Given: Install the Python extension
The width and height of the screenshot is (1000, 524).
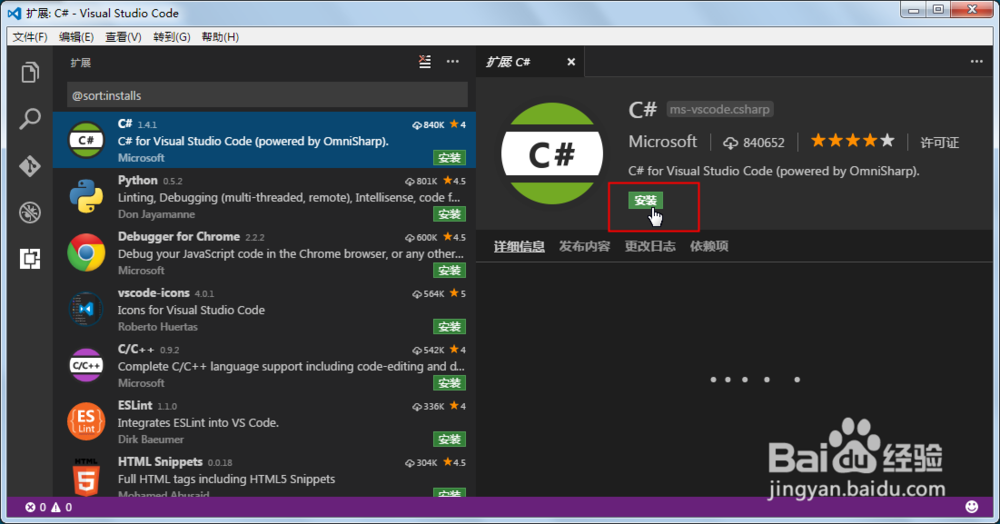Looking at the screenshot, I should click(449, 214).
